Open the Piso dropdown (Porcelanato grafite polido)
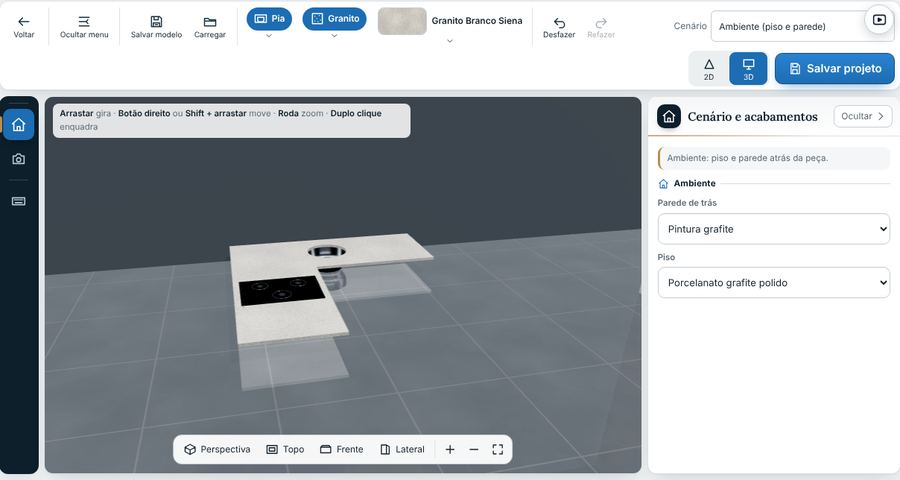 click(774, 282)
